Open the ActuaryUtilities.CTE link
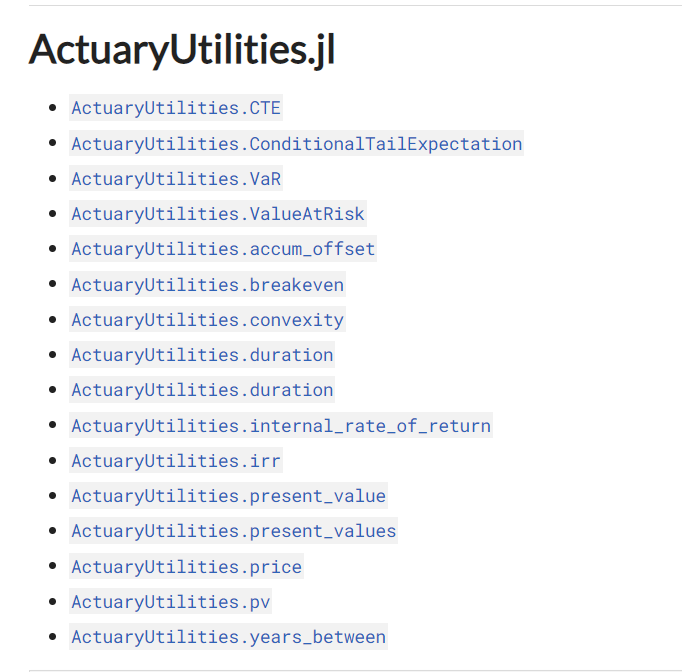682x672 pixels. pos(176,108)
